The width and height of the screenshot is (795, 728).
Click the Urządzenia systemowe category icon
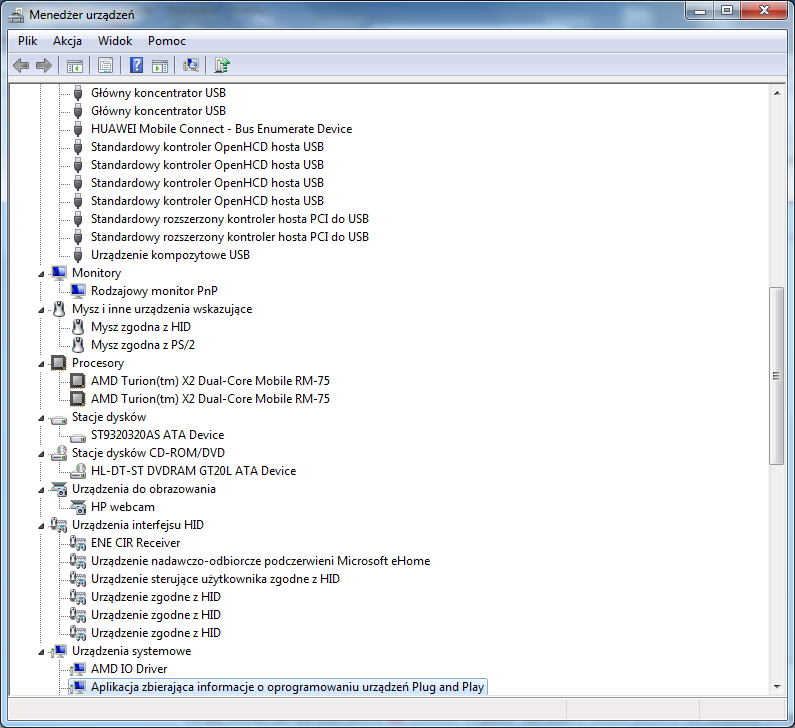click(x=59, y=651)
